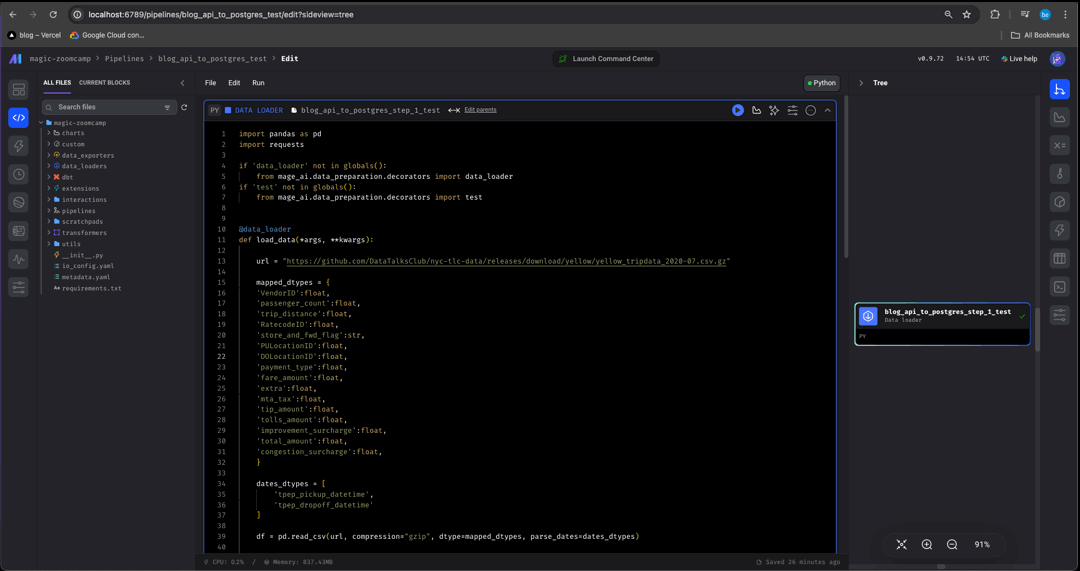This screenshot has width=1080, height=571.
Task: Collapse the file browser panel with chevron
Action: (x=183, y=83)
